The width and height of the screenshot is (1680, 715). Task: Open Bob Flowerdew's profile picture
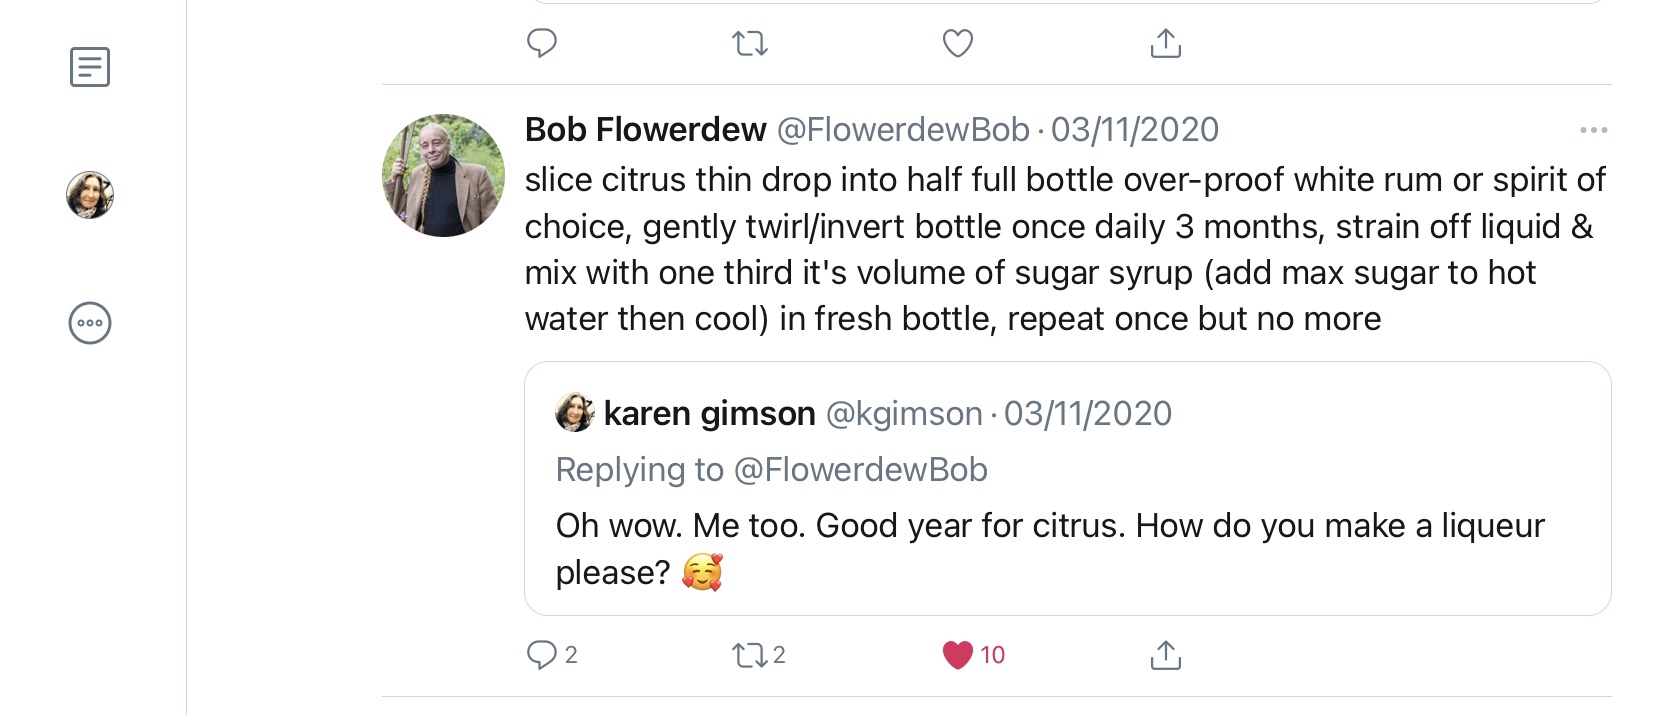444,175
